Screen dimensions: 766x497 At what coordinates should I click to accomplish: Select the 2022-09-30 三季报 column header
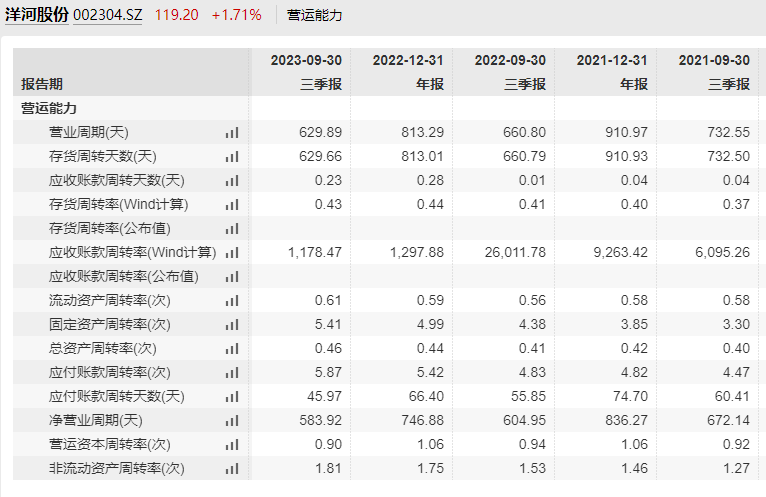pos(504,72)
